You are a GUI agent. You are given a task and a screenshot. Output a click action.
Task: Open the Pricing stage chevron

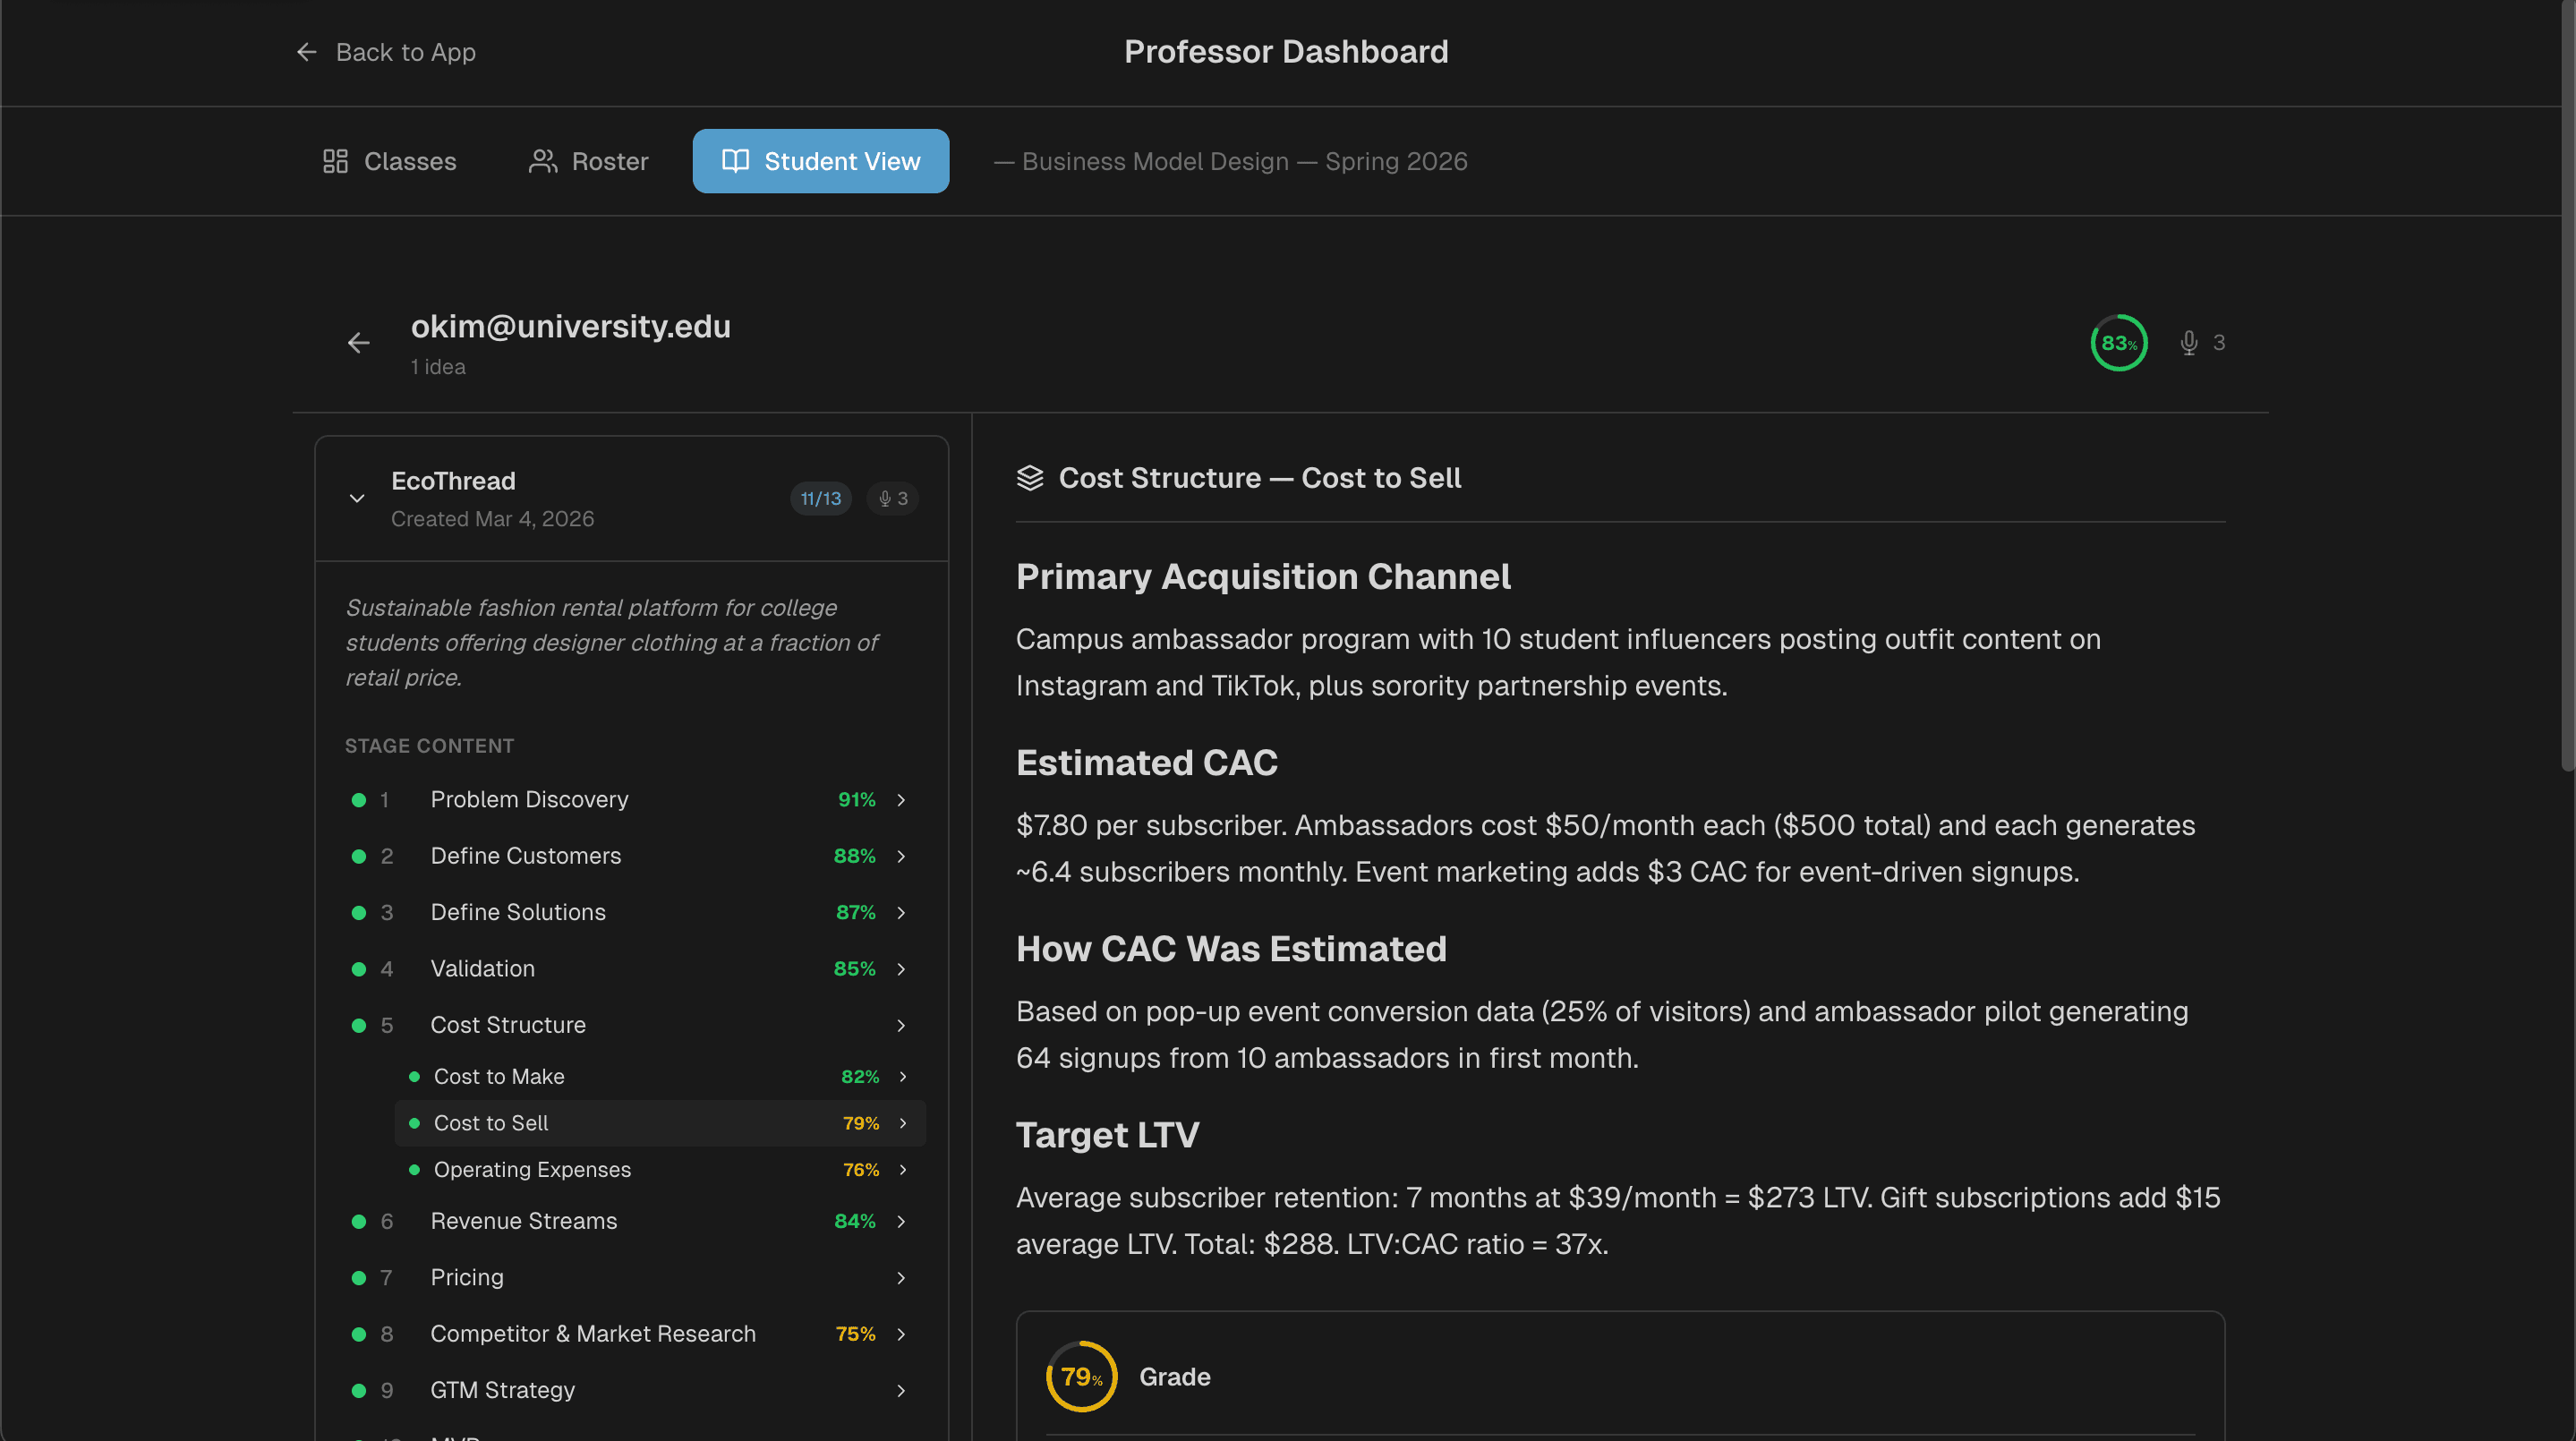[x=901, y=1277]
